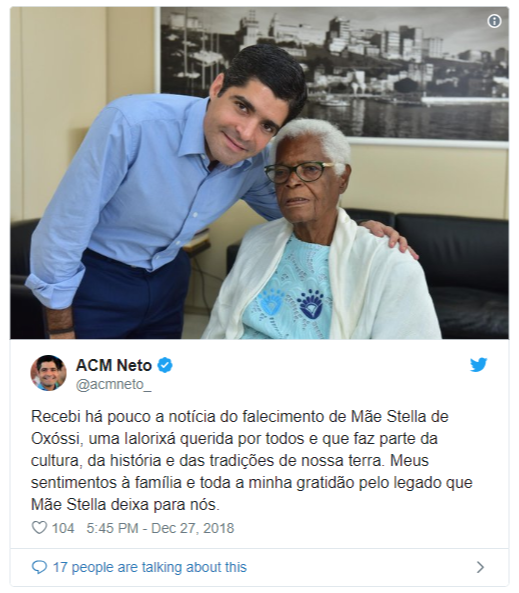Visit the @acmneto_ handle link
This screenshot has width=519, height=593.
tap(113, 385)
